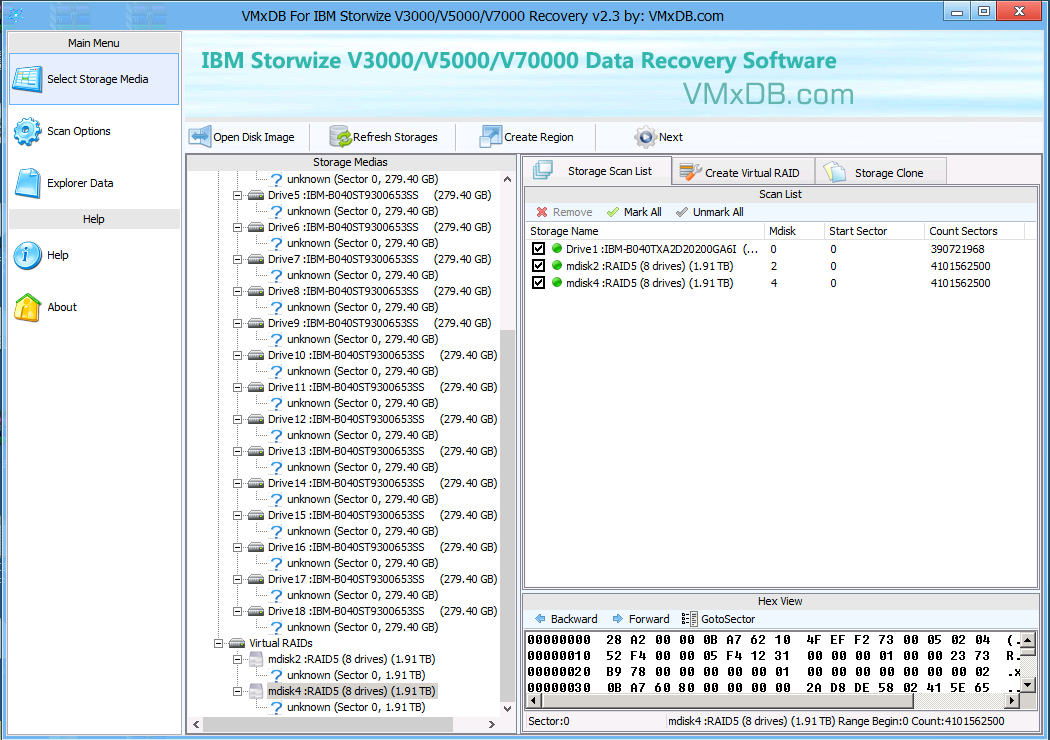This screenshot has width=1050, height=740.
Task: Click the Open Disk Image button label
Action: pyautogui.click(x=254, y=137)
